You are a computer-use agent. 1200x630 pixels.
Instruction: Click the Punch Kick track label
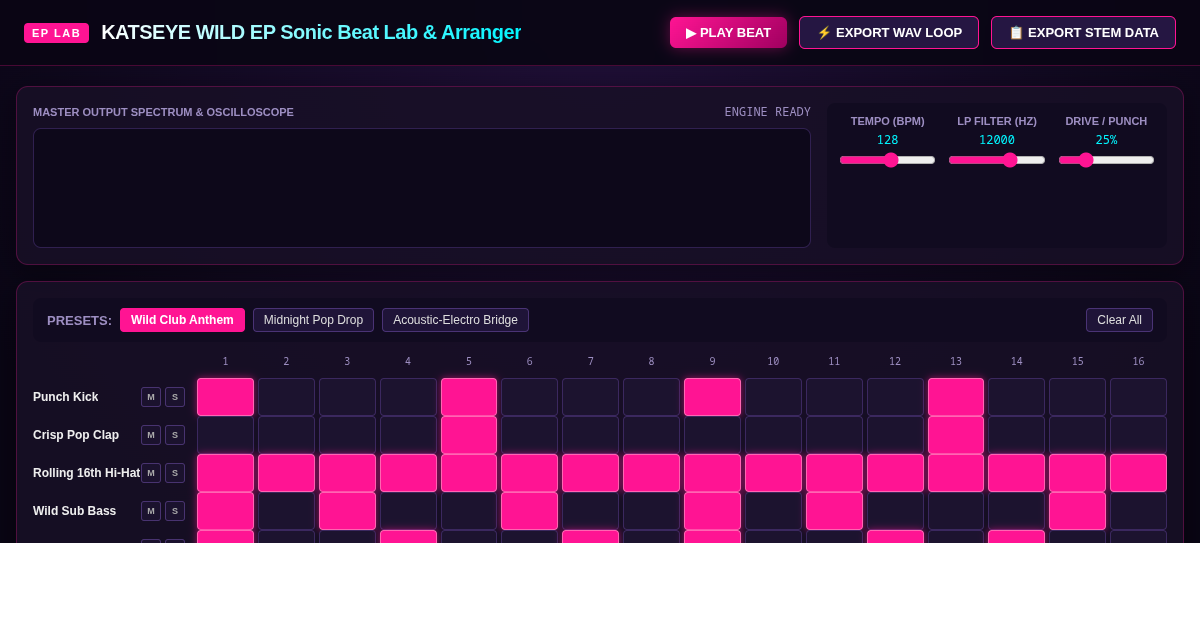tap(66, 397)
